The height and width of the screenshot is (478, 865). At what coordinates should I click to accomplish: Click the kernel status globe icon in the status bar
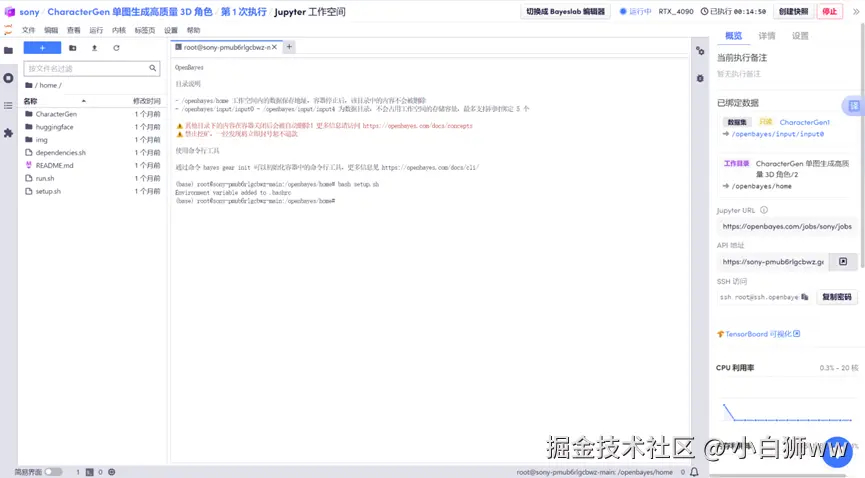tap(111, 472)
